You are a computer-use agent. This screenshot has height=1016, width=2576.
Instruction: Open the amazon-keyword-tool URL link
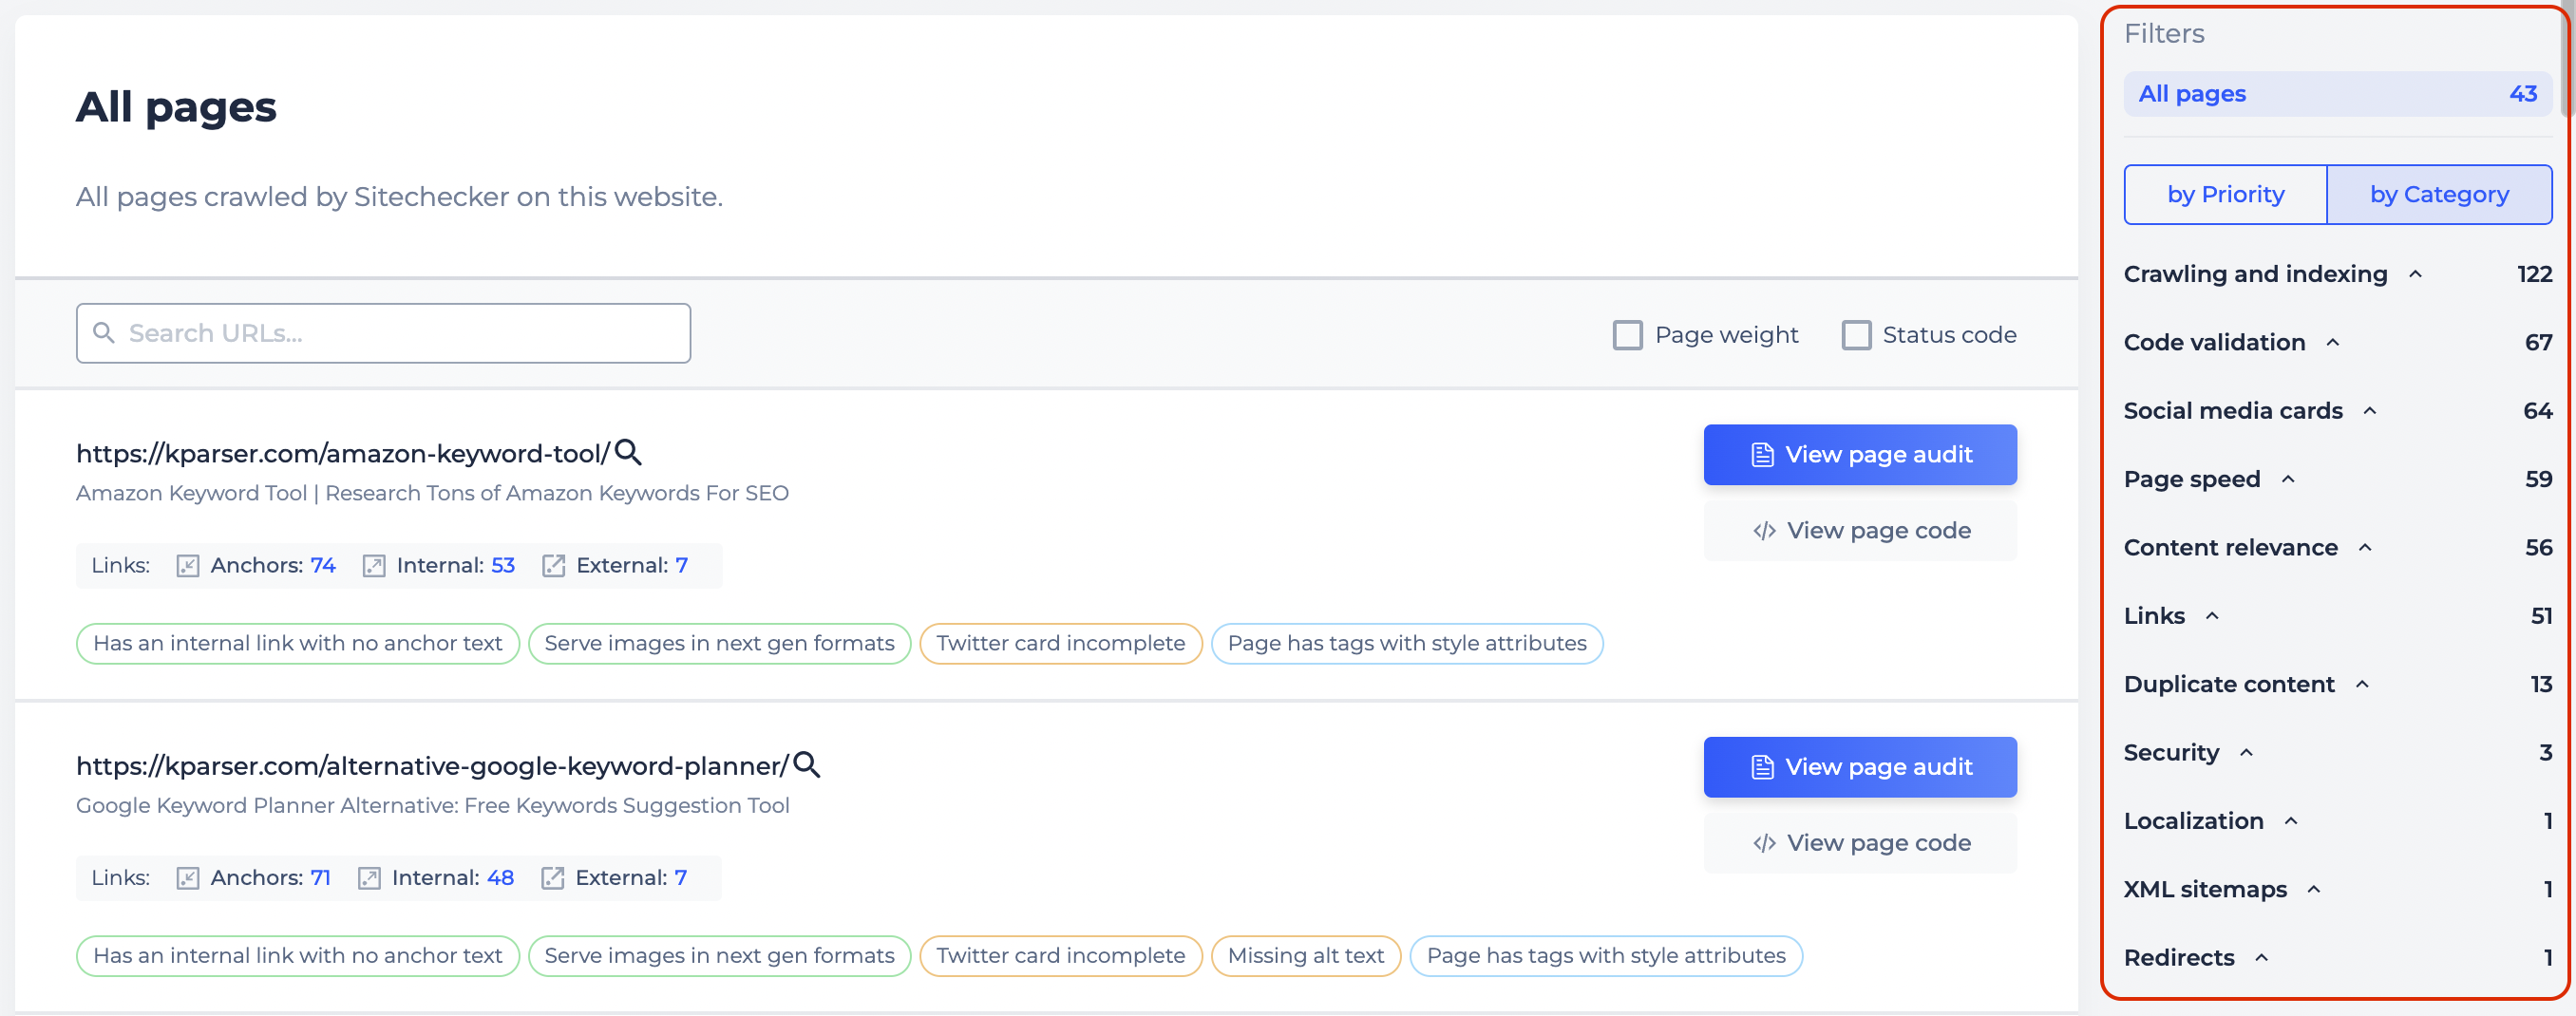(x=343, y=454)
